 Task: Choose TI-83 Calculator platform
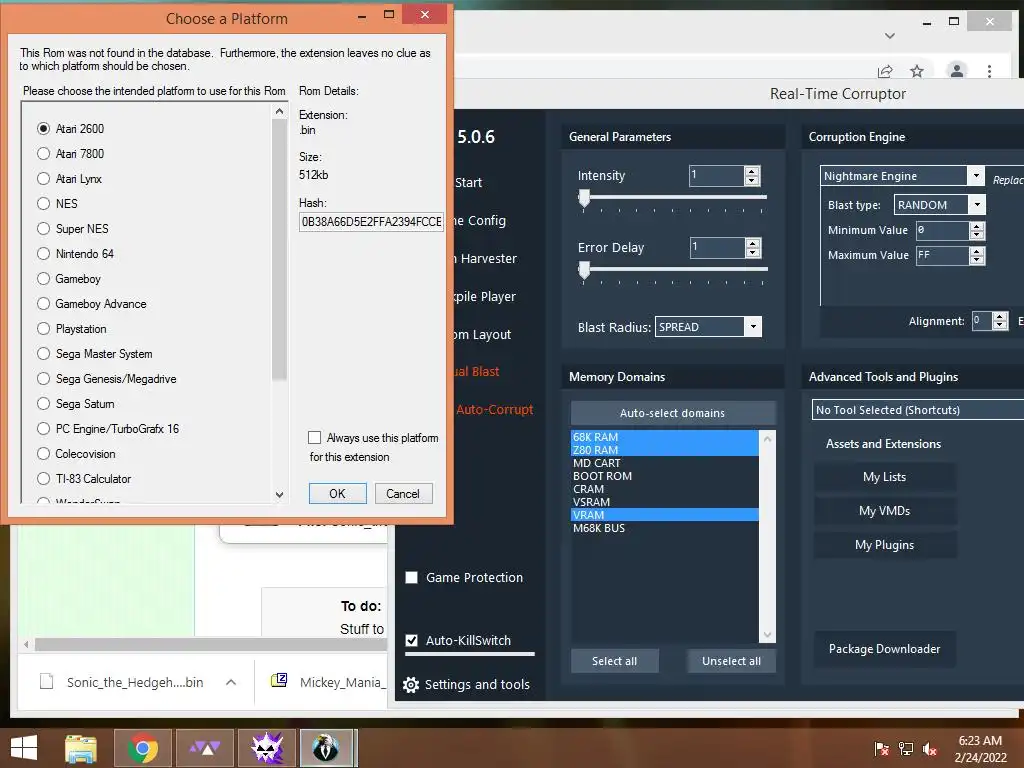pyautogui.click(x=44, y=479)
